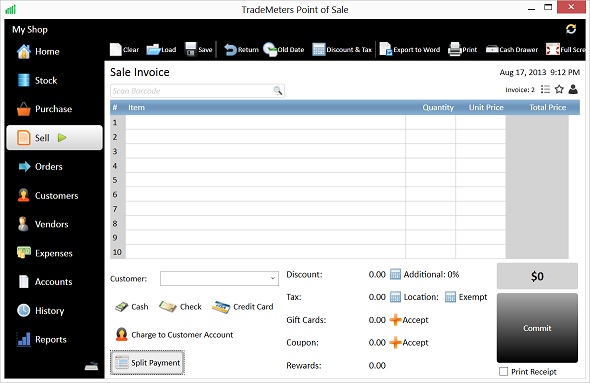Click the Accounts document icon
Screen dimensions: 590x383
click(24, 281)
